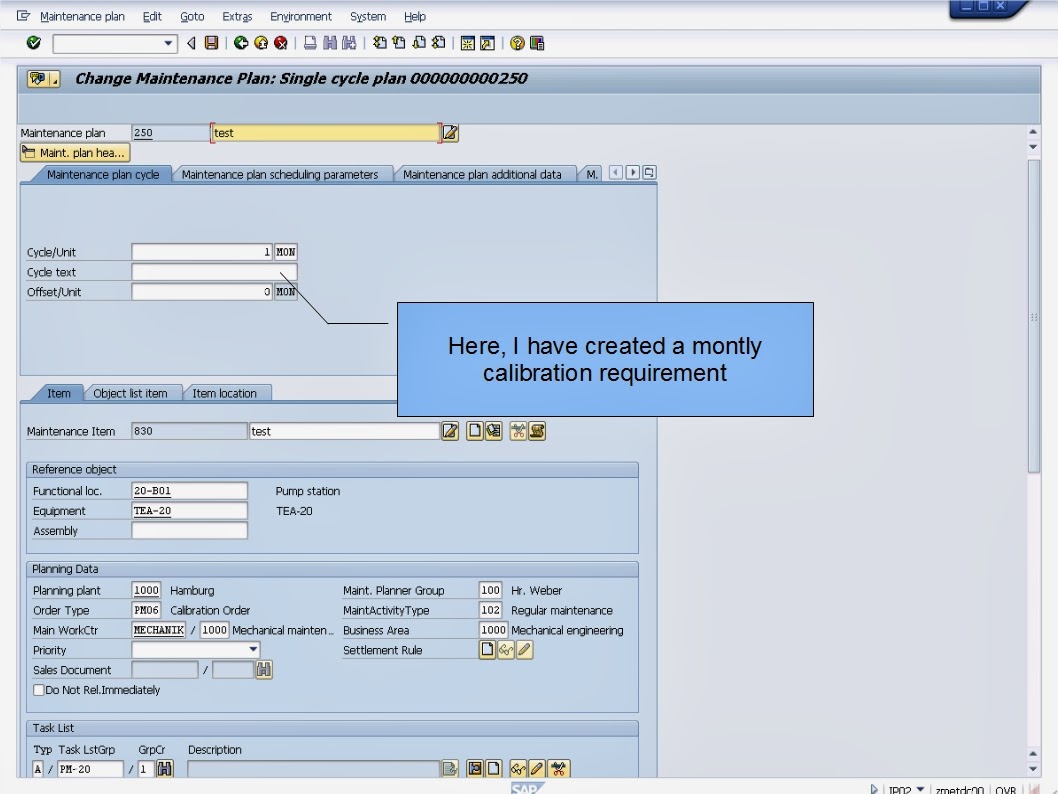The height and width of the screenshot is (794, 1058).
Task: Select the Back arrow icon in the toolbar
Action: (x=241, y=43)
